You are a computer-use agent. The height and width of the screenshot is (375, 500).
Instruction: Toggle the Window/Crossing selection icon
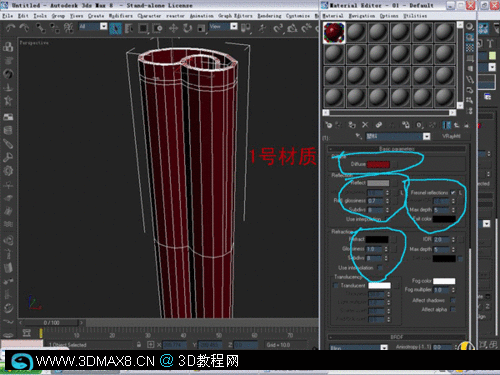click(157, 29)
